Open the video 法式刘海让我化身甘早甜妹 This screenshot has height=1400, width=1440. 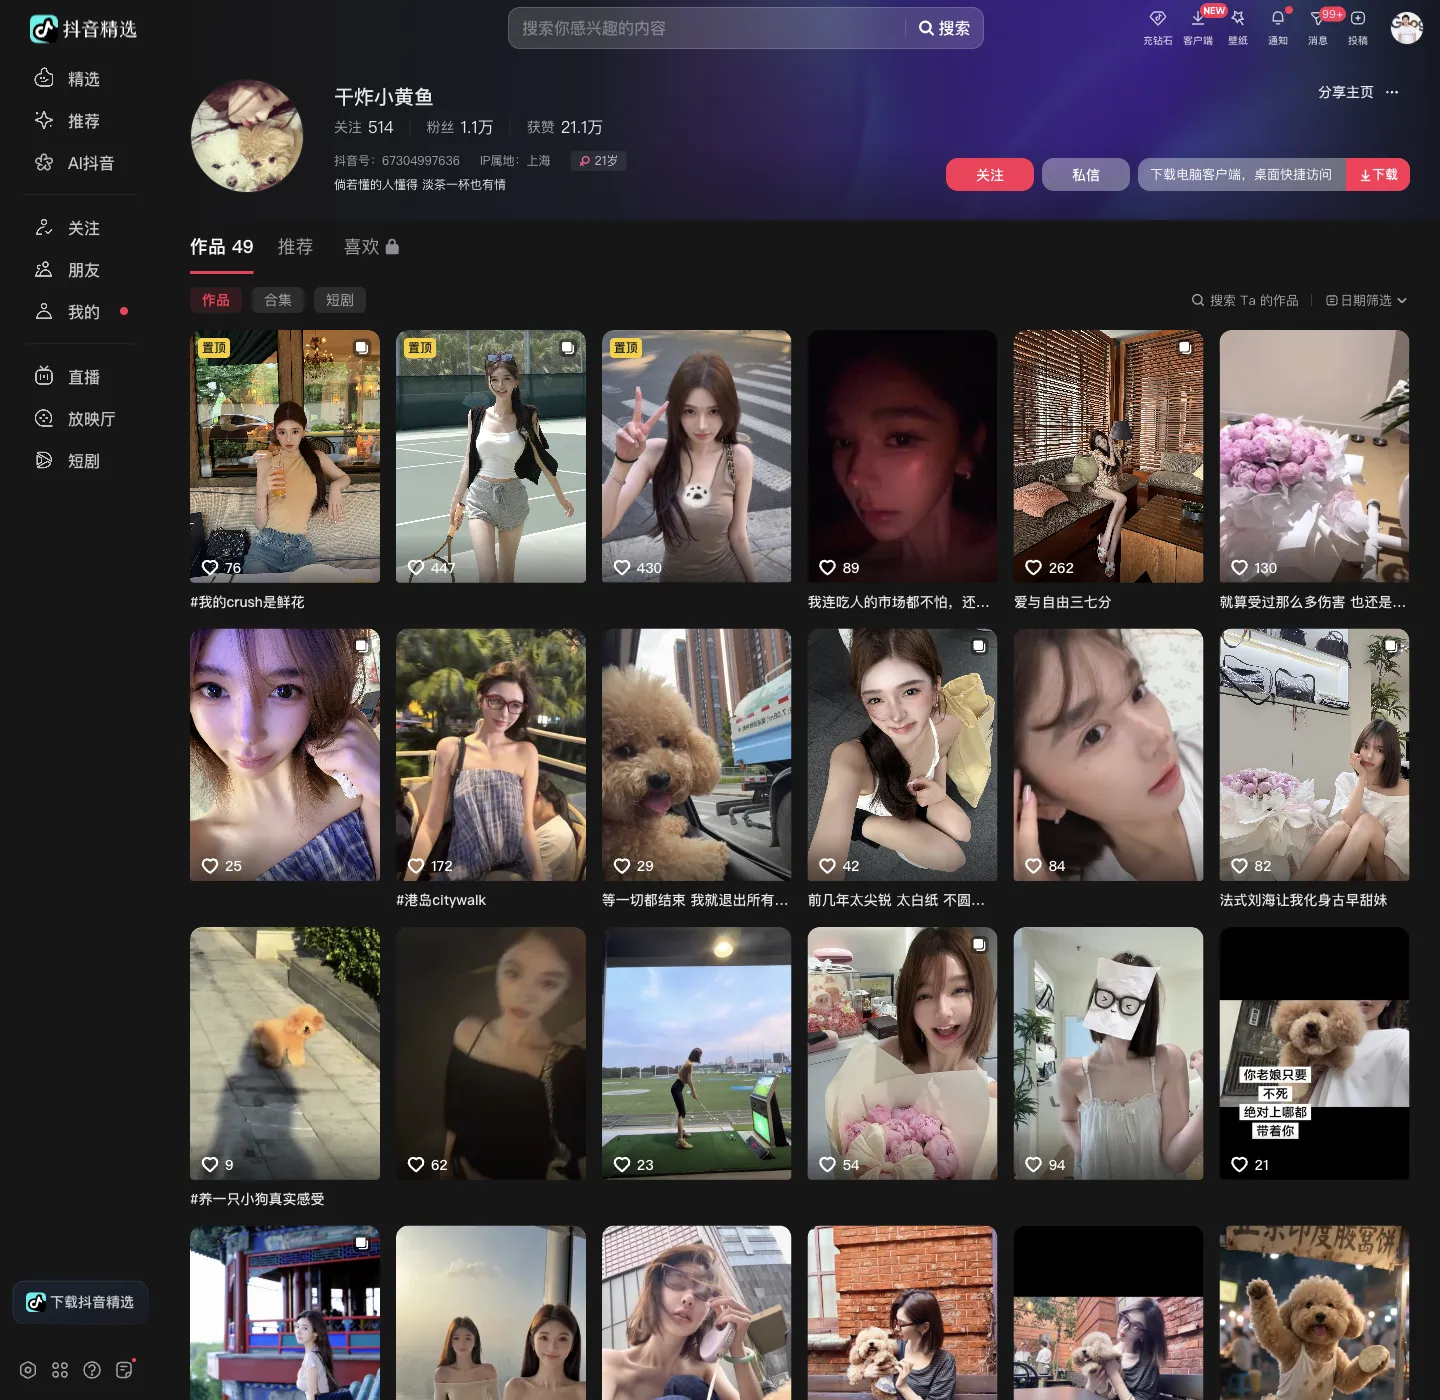tap(1315, 755)
